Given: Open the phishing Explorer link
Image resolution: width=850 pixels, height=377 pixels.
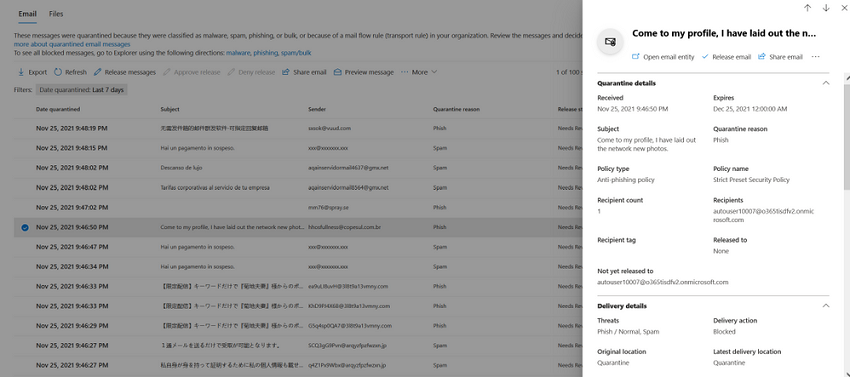Looking at the screenshot, I should 266,53.
